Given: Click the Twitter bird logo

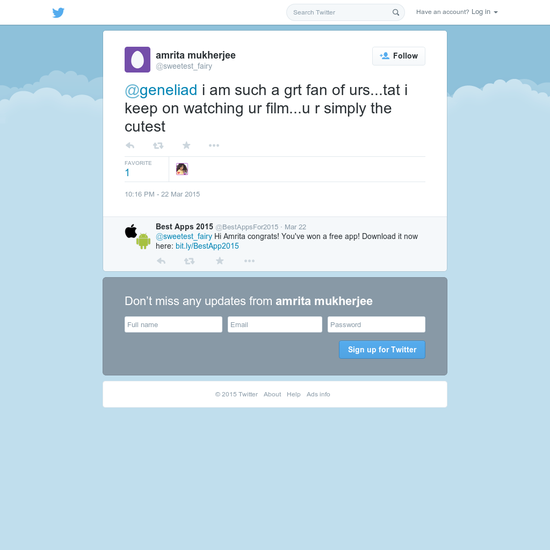Looking at the screenshot, I should pyautogui.click(x=58, y=13).
